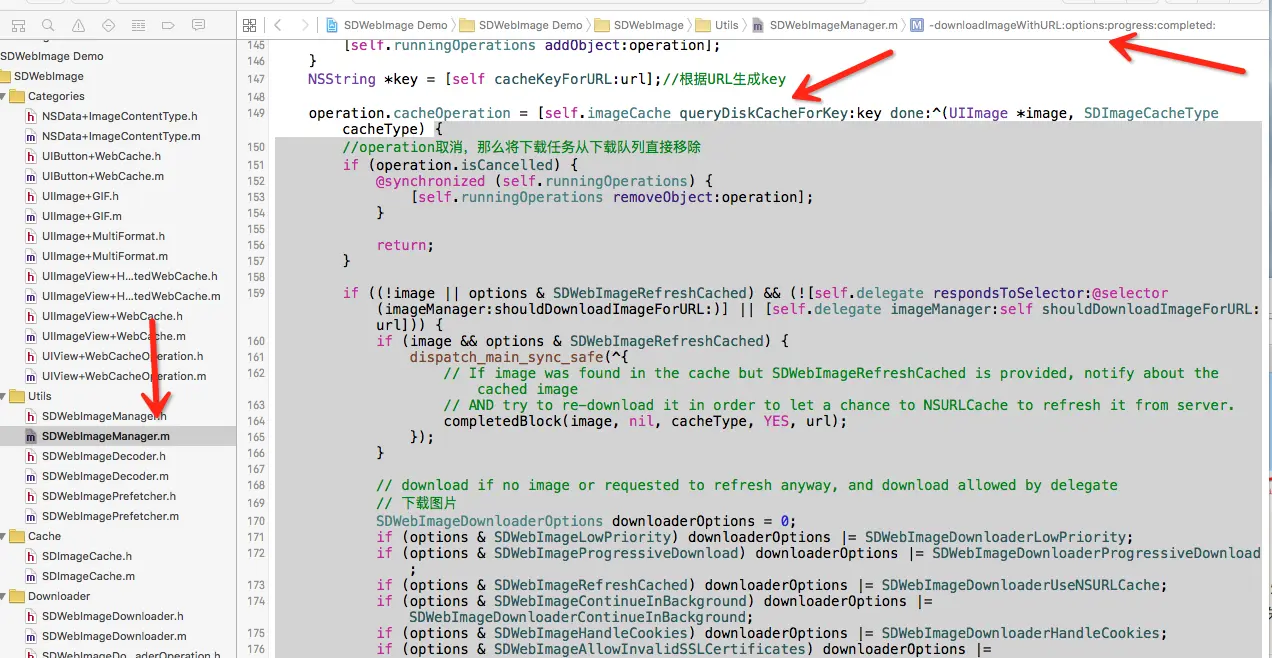The height and width of the screenshot is (658, 1272).
Task: Click SDWebImage folder breadcrumb
Action: (639, 25)
